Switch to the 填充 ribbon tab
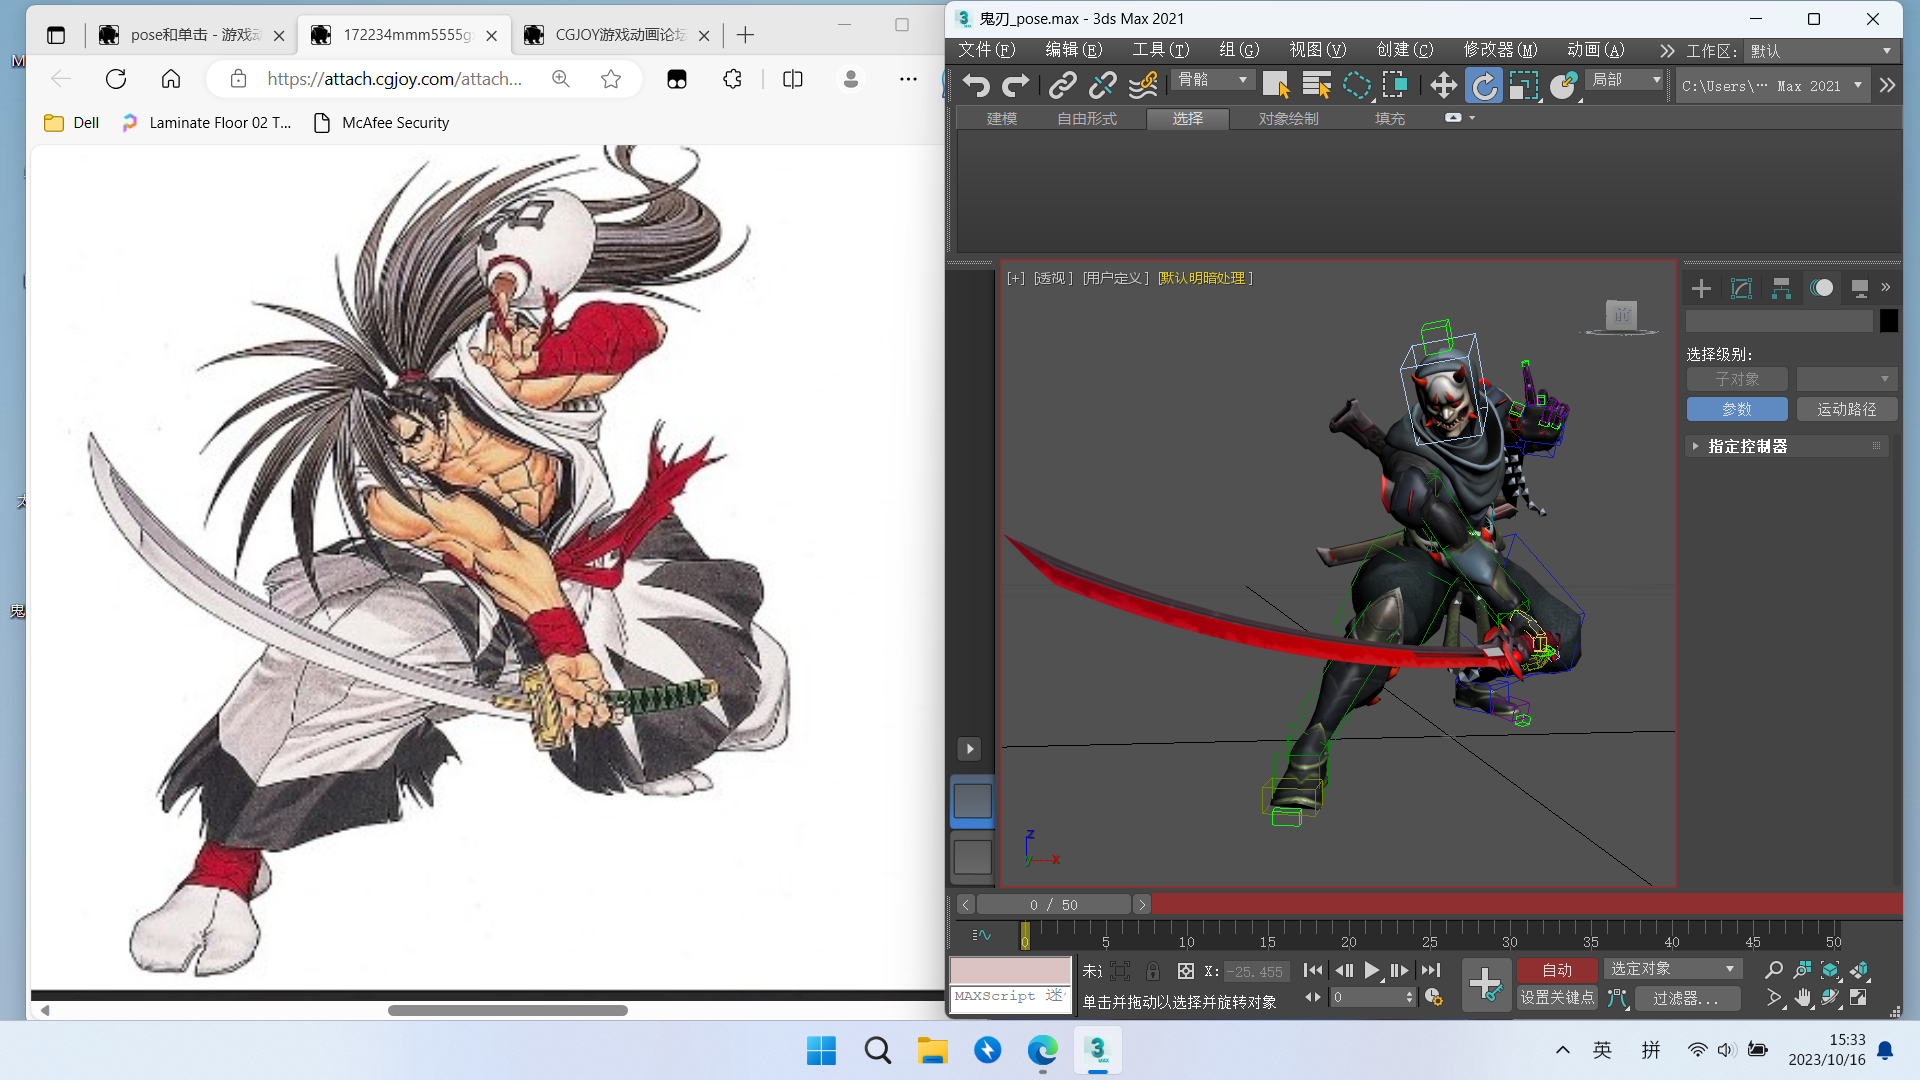Screen dimensions: 1920x1080 tap(1389, 119)
